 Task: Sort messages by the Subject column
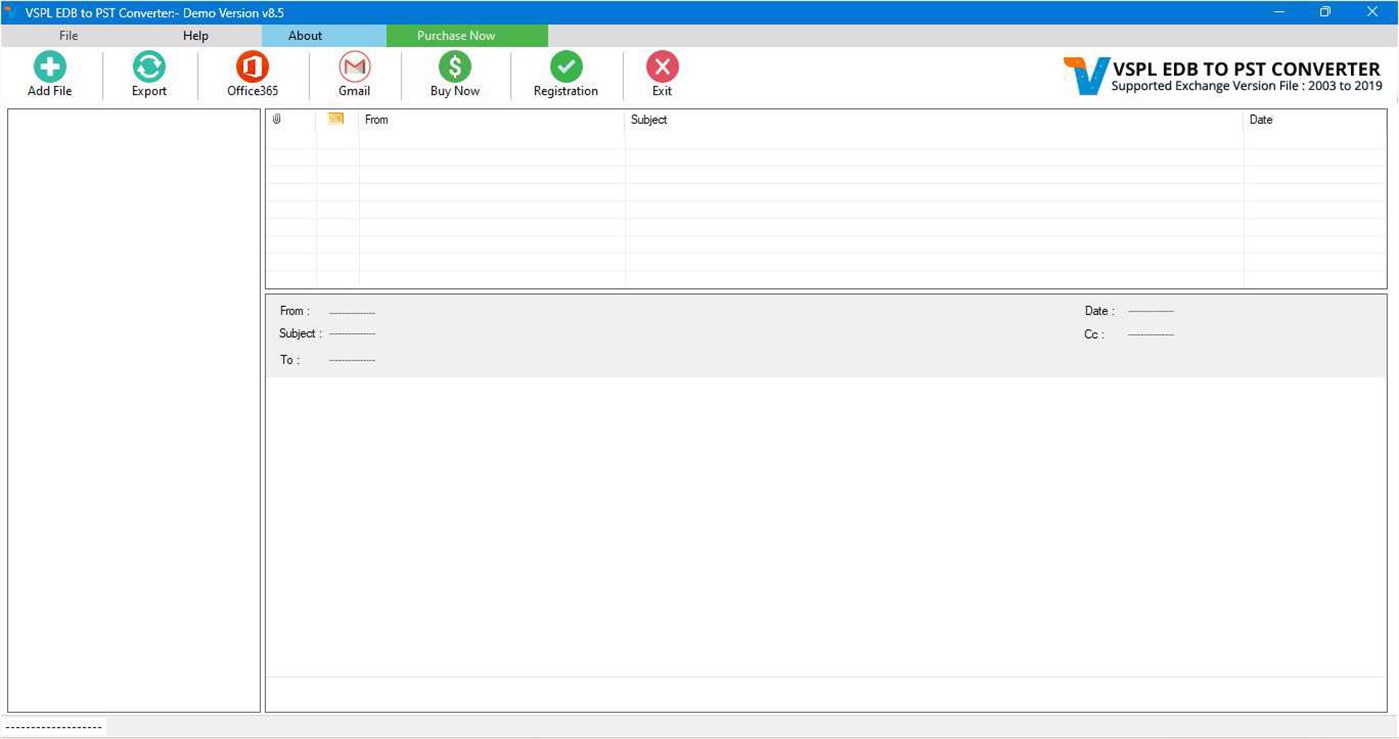pos(649,119)
